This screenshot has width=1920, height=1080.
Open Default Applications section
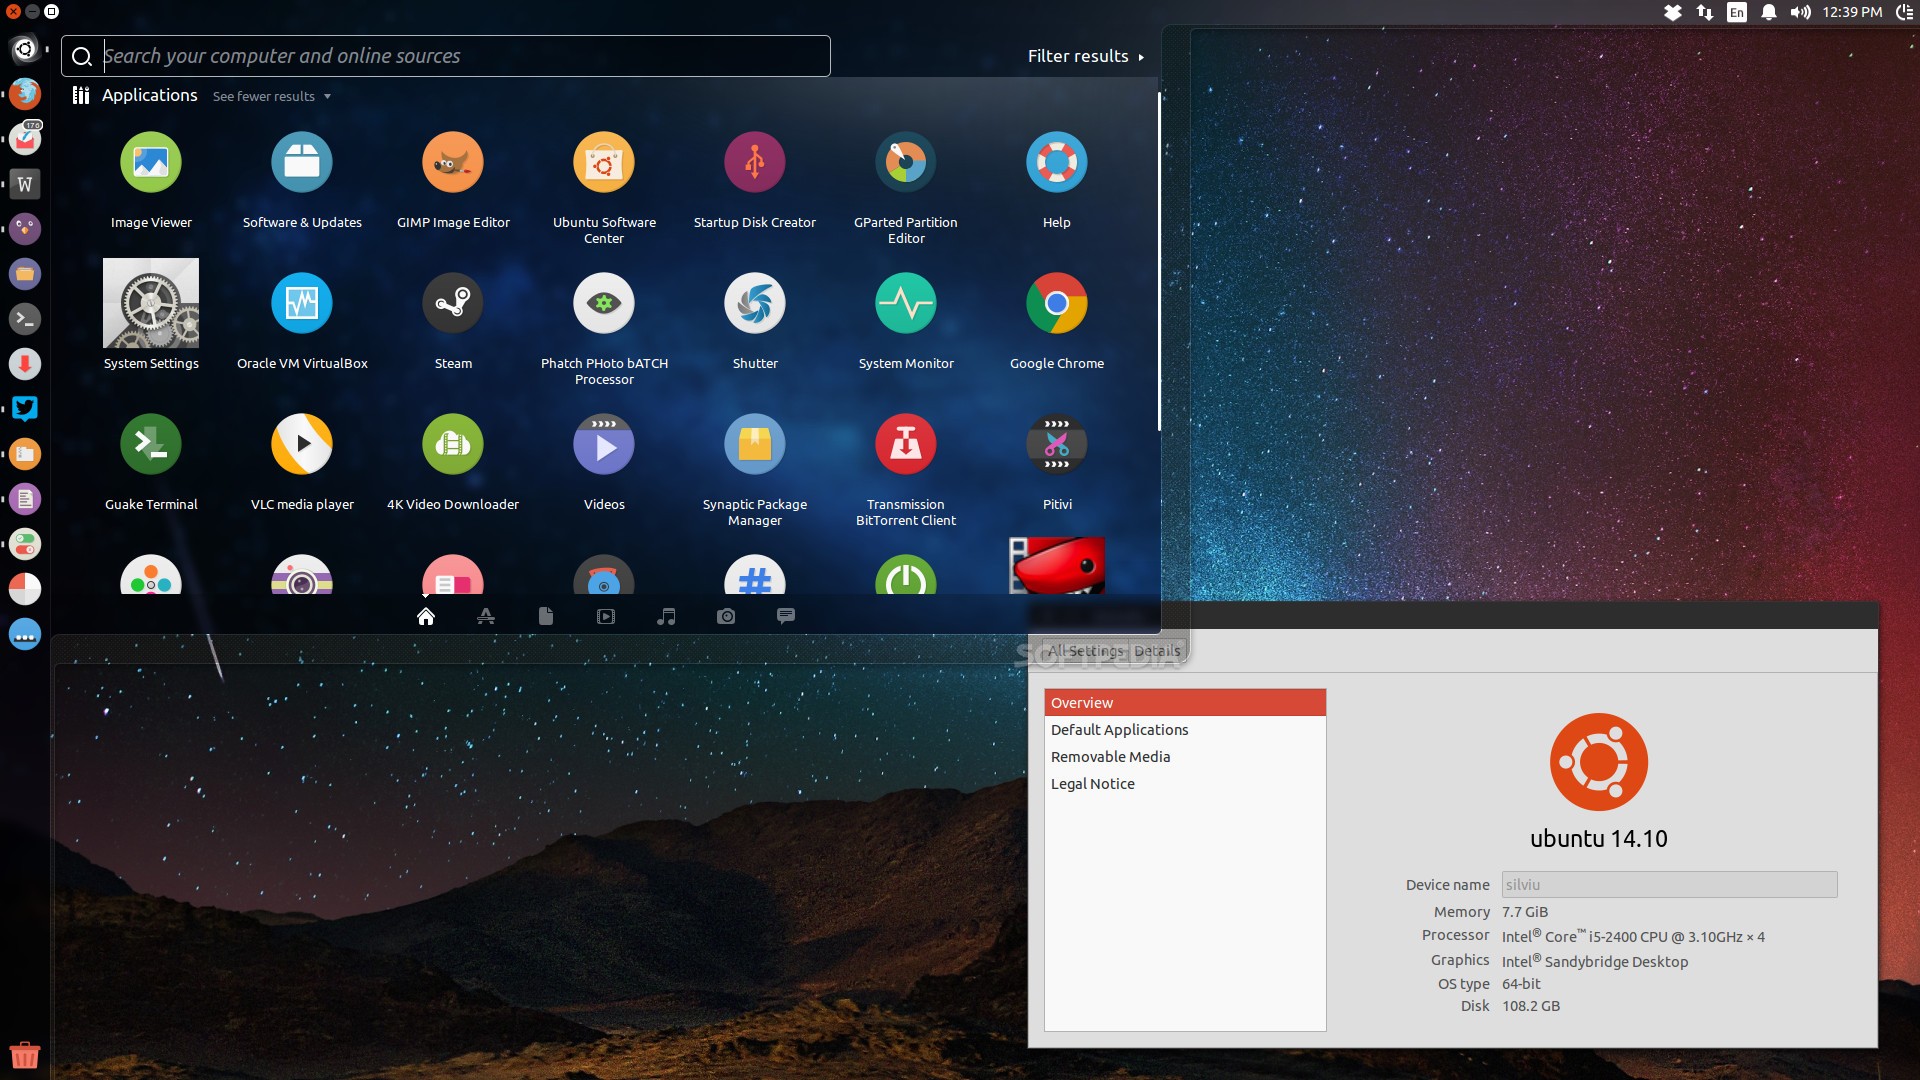[1185, 730]
